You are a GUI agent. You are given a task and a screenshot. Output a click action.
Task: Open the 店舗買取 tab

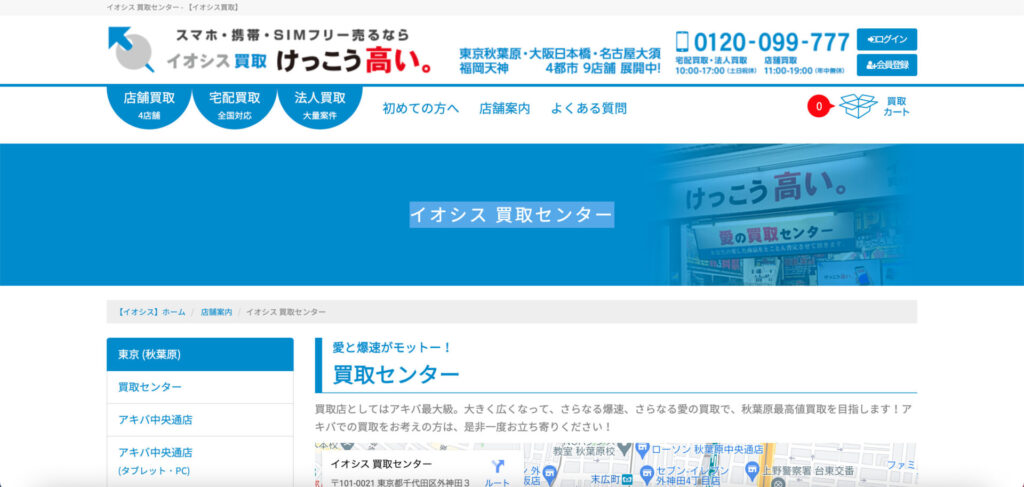tap(149, 106)
